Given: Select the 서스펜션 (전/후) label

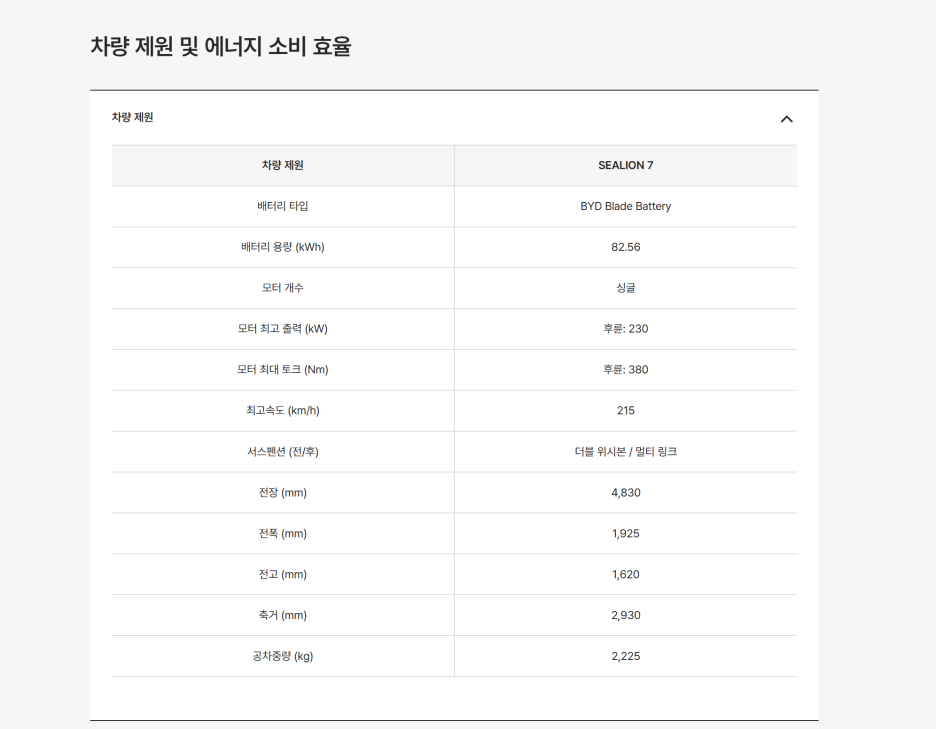Looking at the screenshot, I should click(x=282, y=451).
